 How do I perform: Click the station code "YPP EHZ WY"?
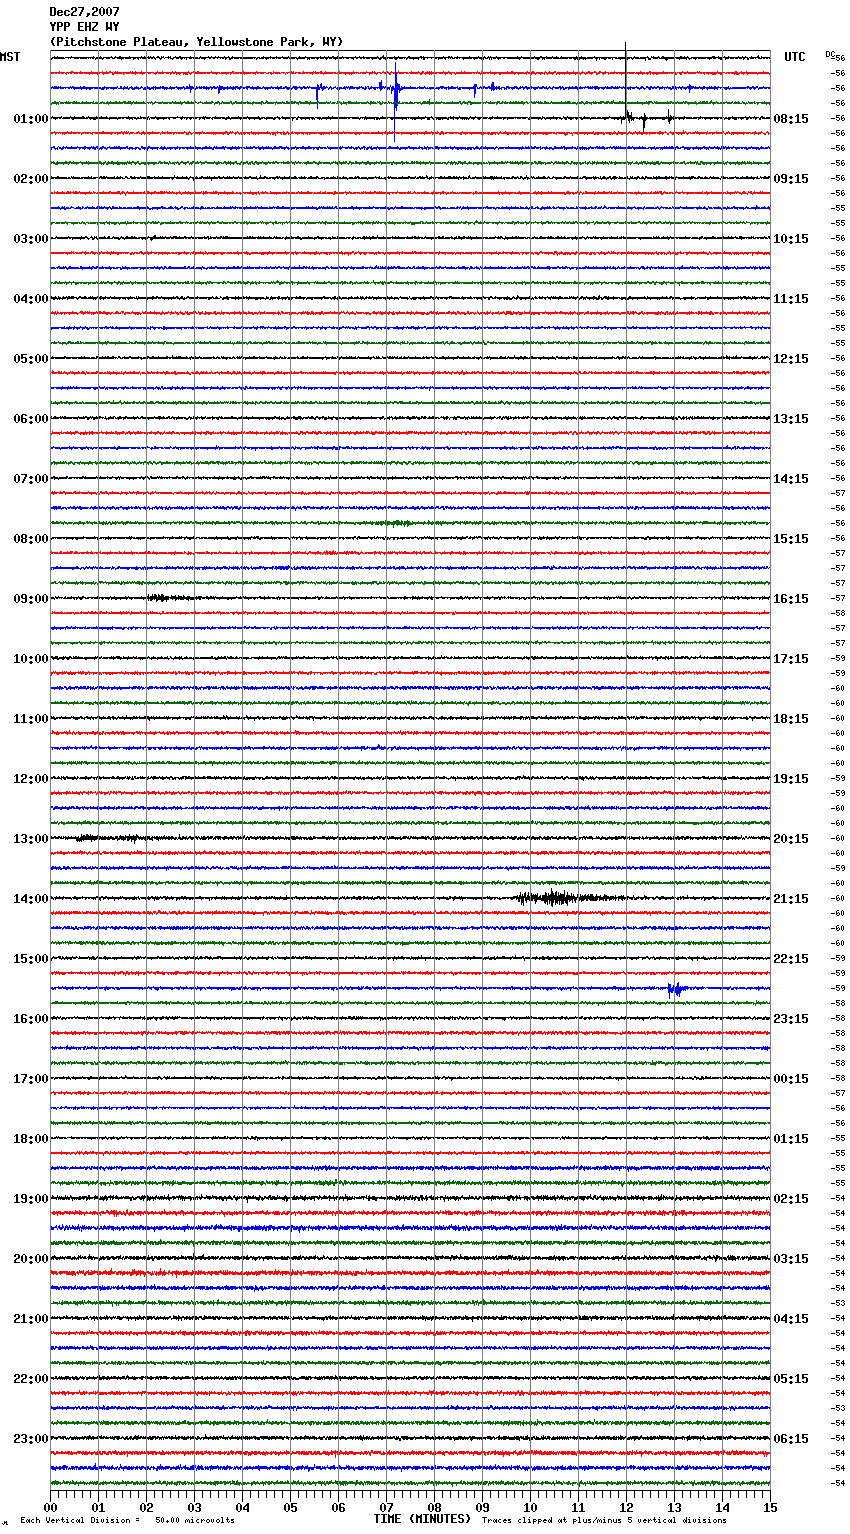coord(84,27)
